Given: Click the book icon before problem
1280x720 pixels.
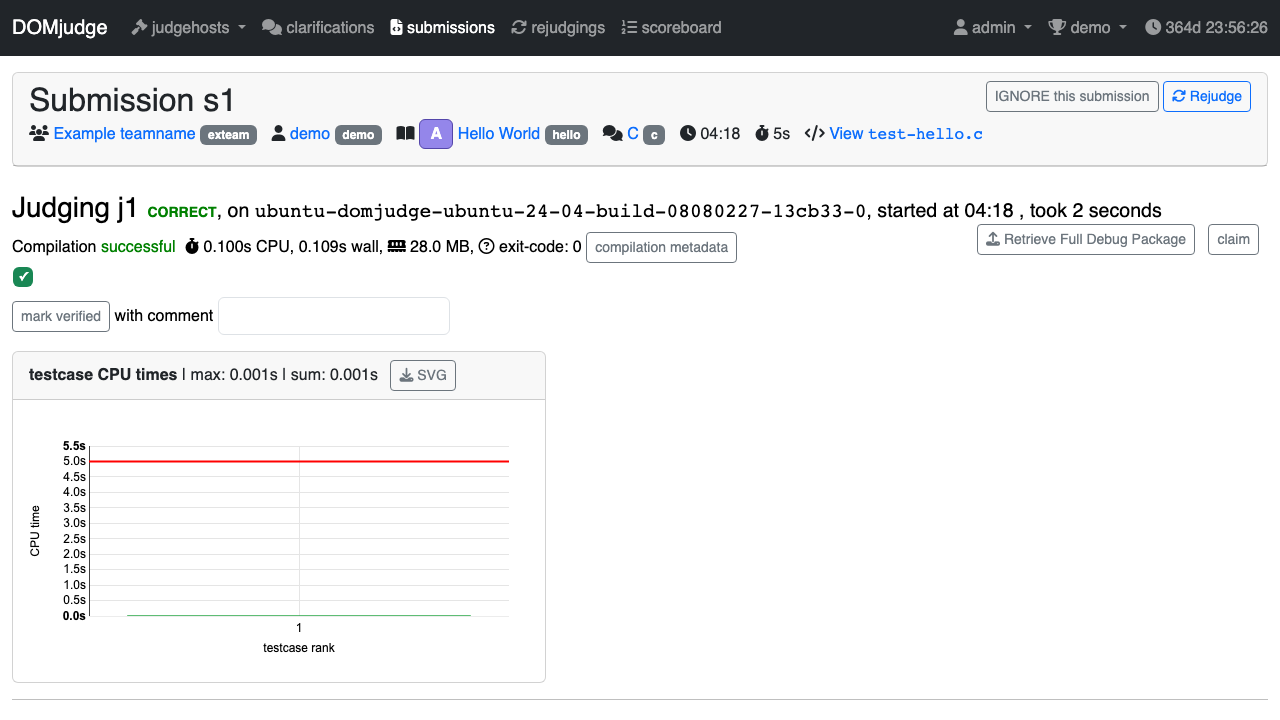Looking at the screenshot, I should [405, 133].
